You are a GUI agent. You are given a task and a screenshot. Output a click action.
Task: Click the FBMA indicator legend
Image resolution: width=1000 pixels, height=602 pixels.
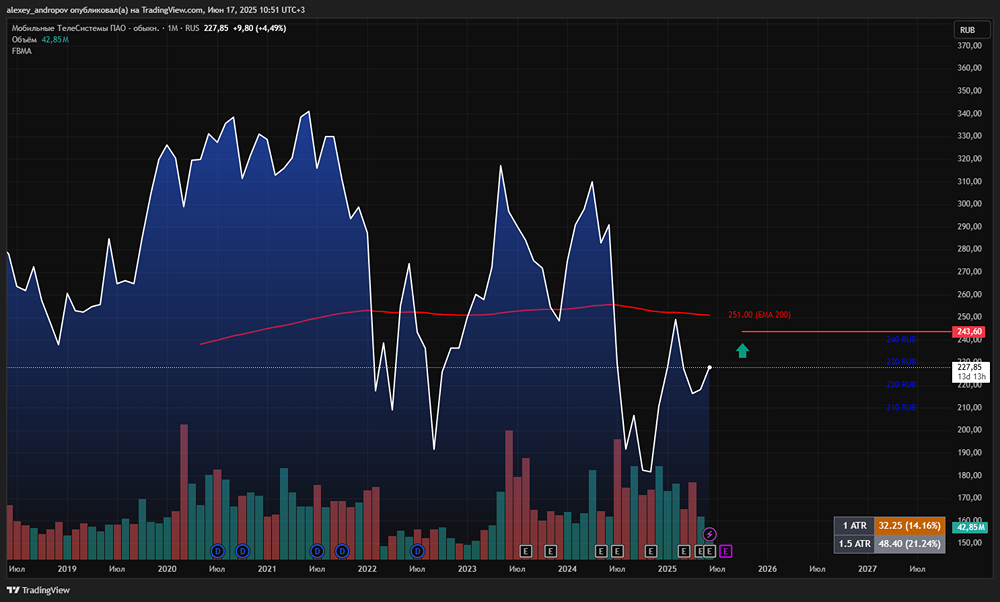[22, 51]
